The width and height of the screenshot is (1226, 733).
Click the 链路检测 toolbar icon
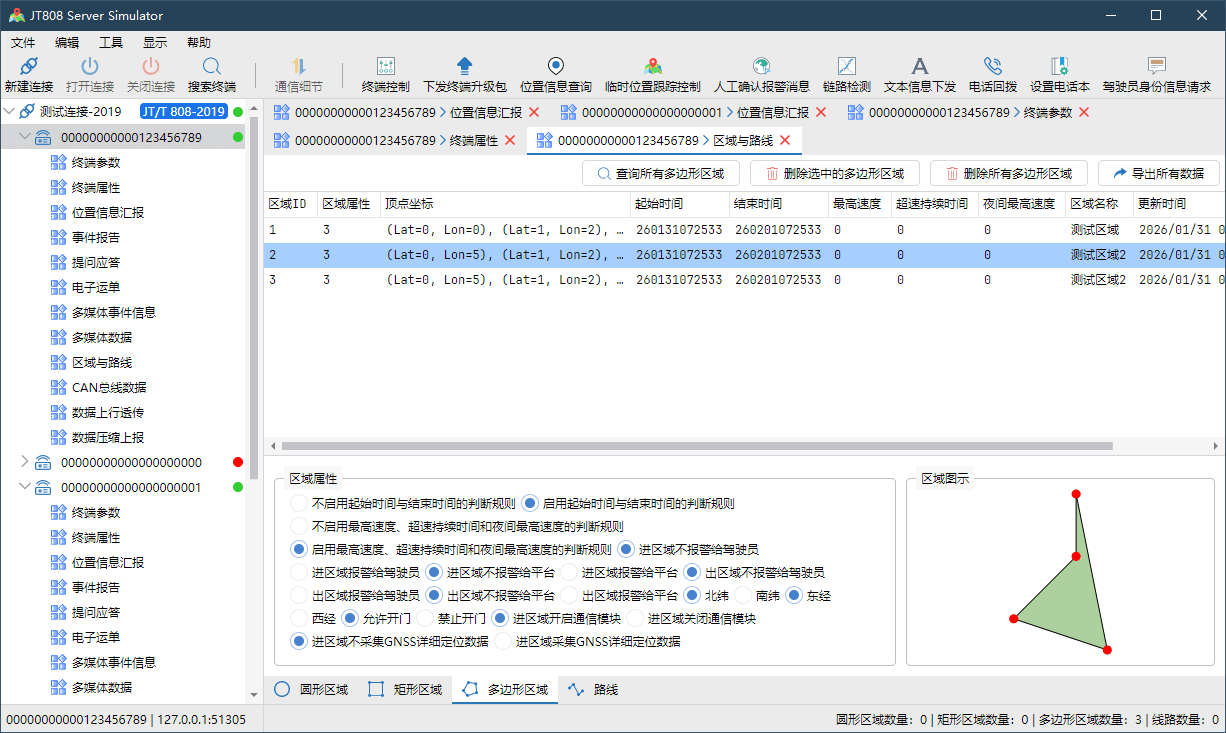(x=846, y=67)
